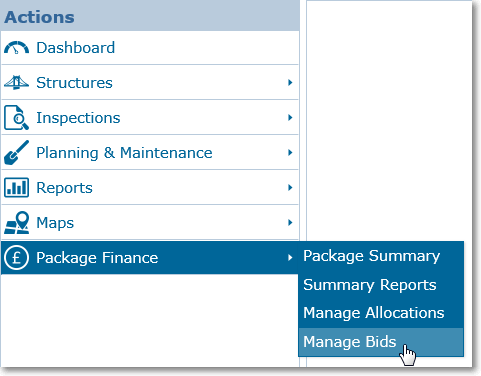Expand the Planning & Maintenance submenu arrow
481x376 pixels.
tap(290, 153)
